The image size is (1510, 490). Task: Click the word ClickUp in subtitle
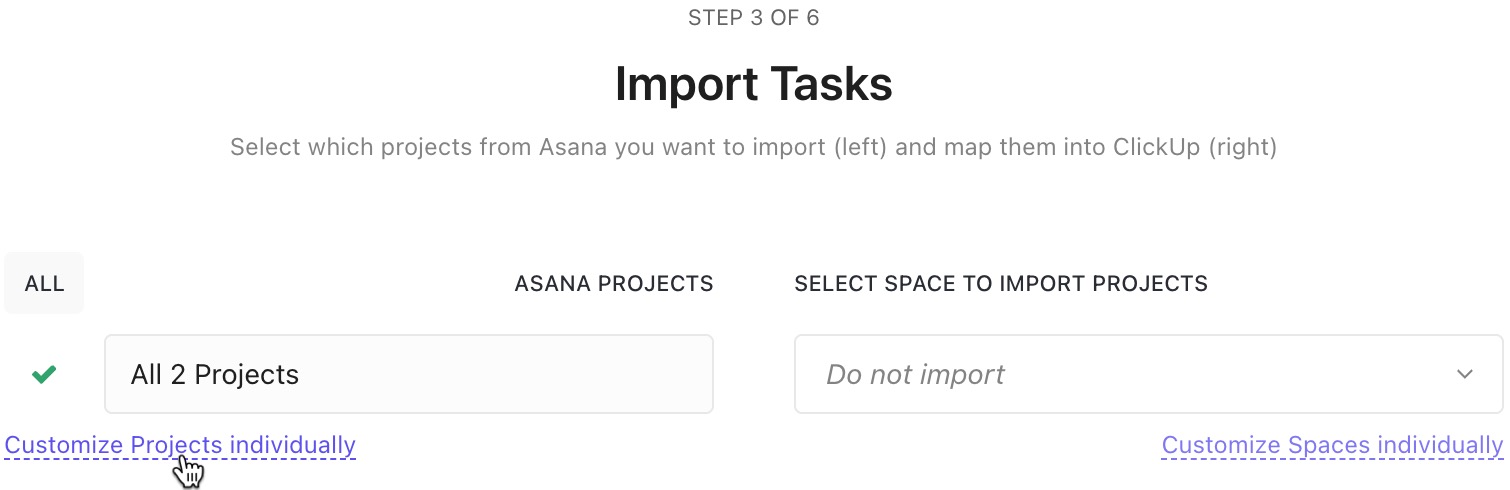pyautogui.click(x=1155, y=148)
